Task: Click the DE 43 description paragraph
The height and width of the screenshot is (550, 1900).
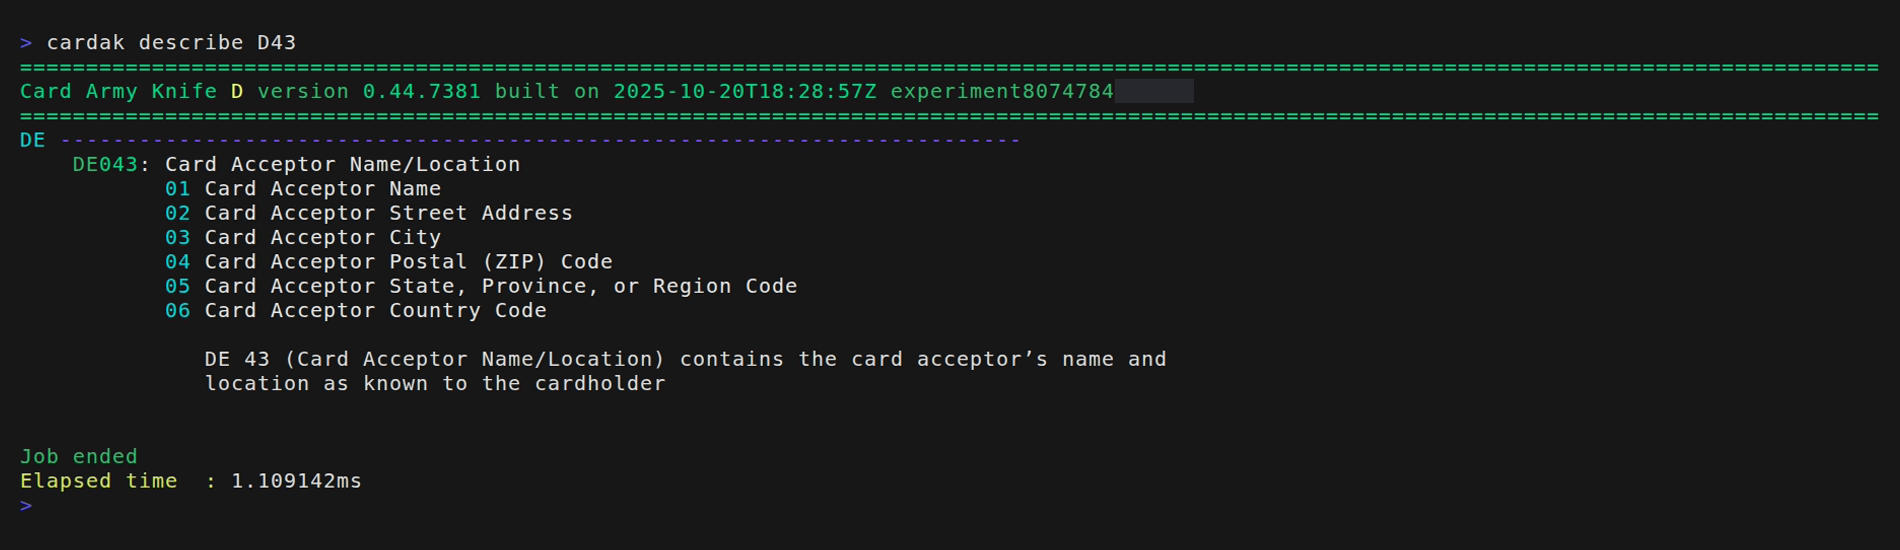Action: pos(684,371)
